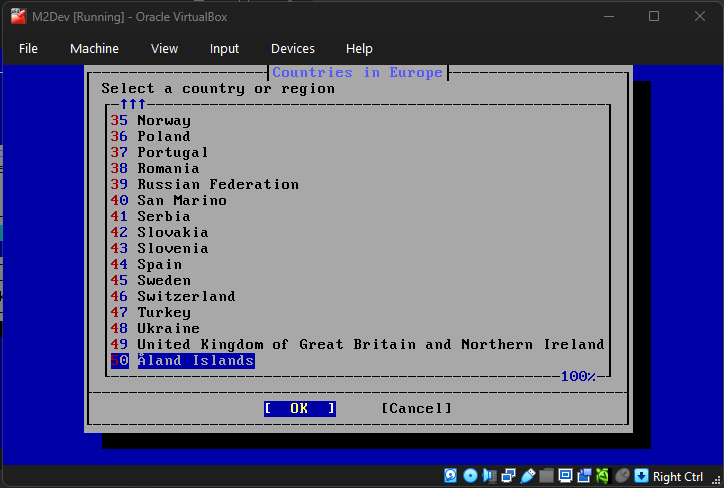
Task: Click the scroll-up arrows indicator above list
Action: 133,104
